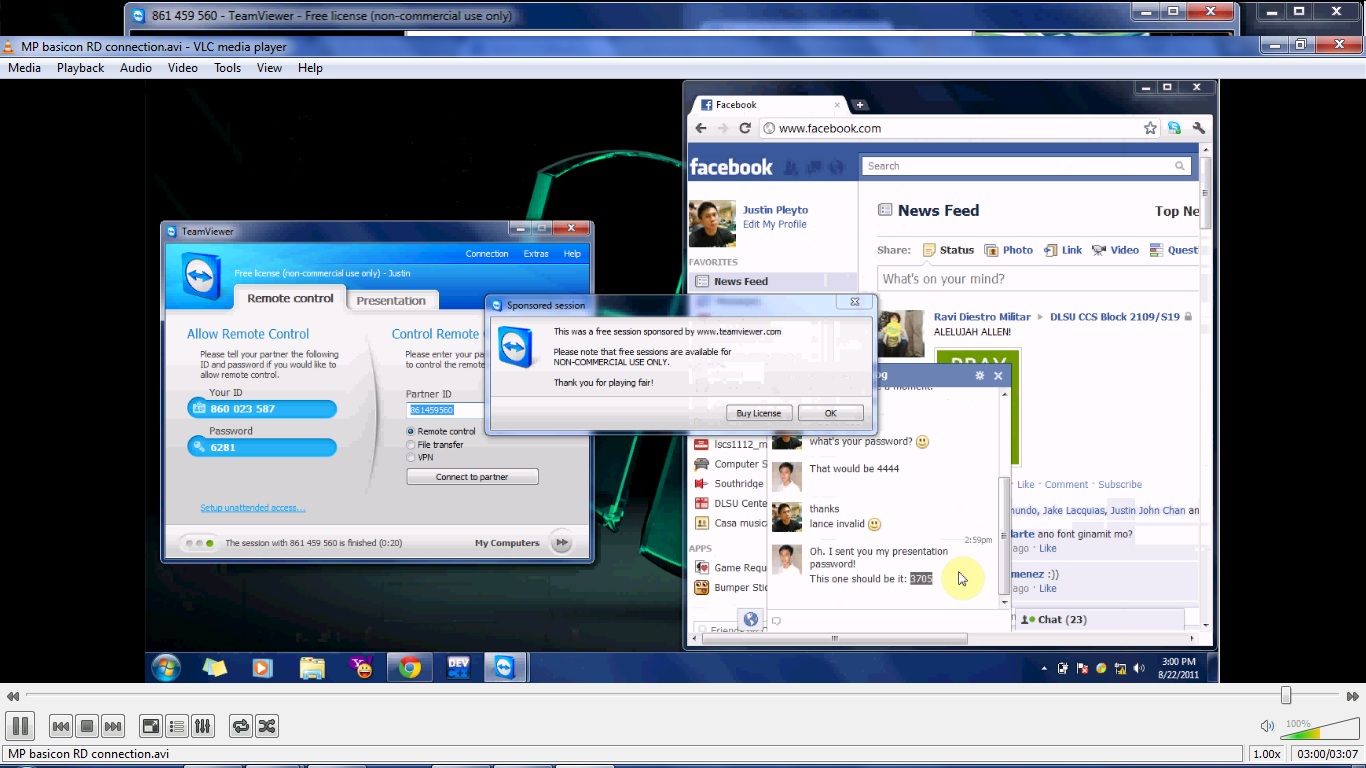Switch to the Presentation tab
This screenshot has width=1366, height=768.
[x=392, y=300]
